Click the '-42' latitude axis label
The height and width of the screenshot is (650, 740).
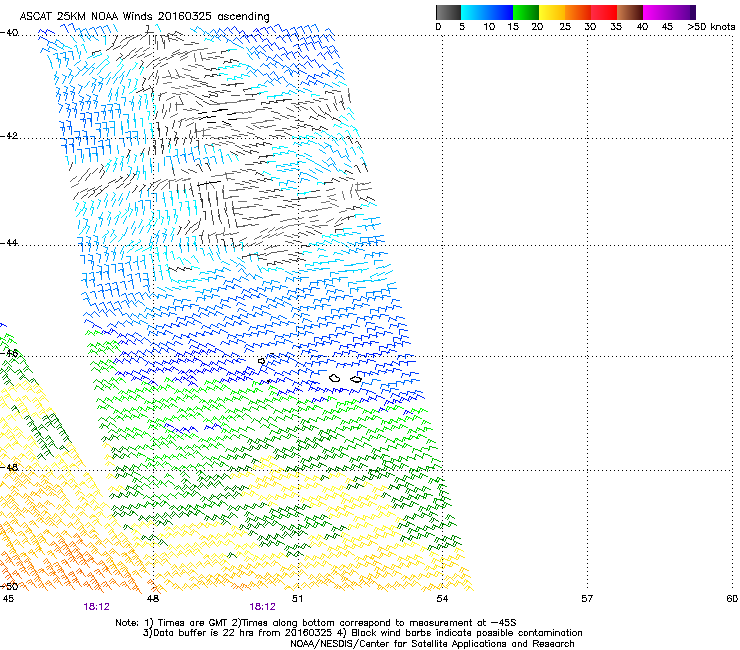[x=9, y=135]
